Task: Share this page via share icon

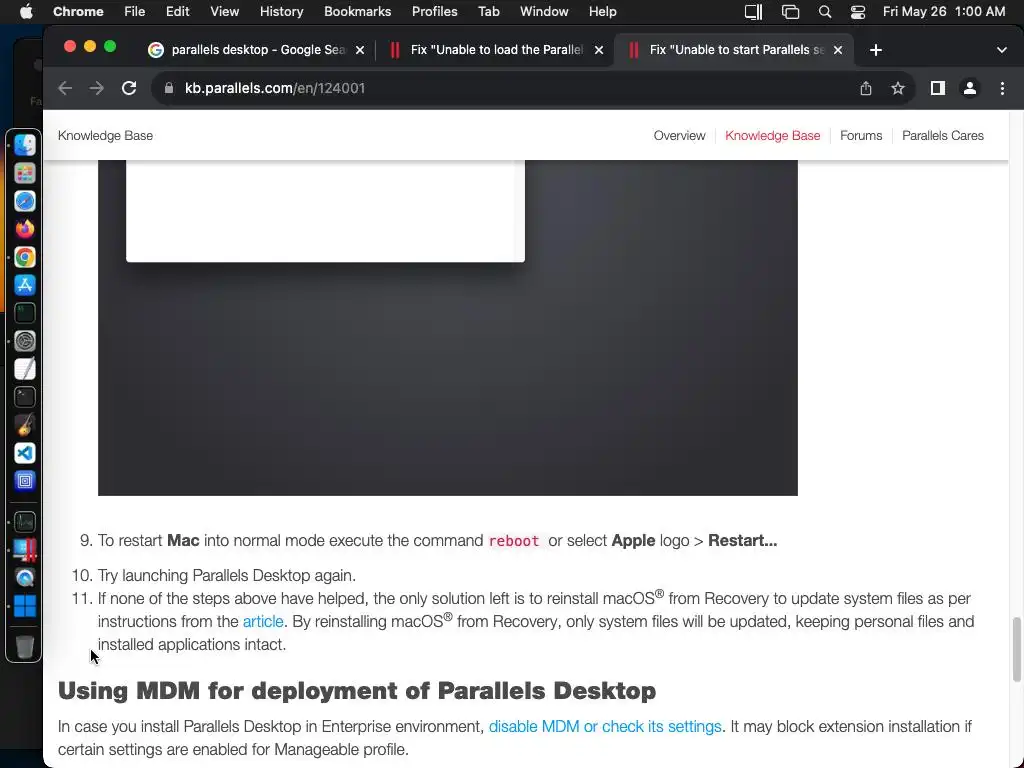Action: (x=866, y=88)
